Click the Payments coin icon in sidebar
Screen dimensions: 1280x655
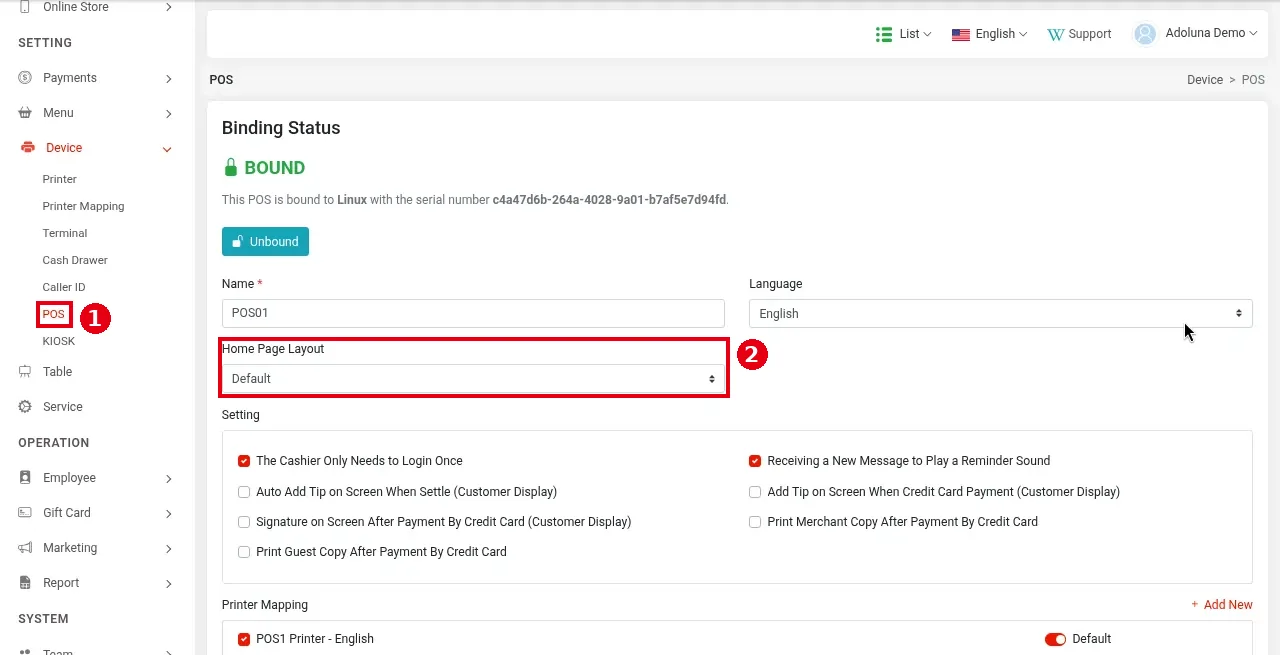[x=25, y=78]
